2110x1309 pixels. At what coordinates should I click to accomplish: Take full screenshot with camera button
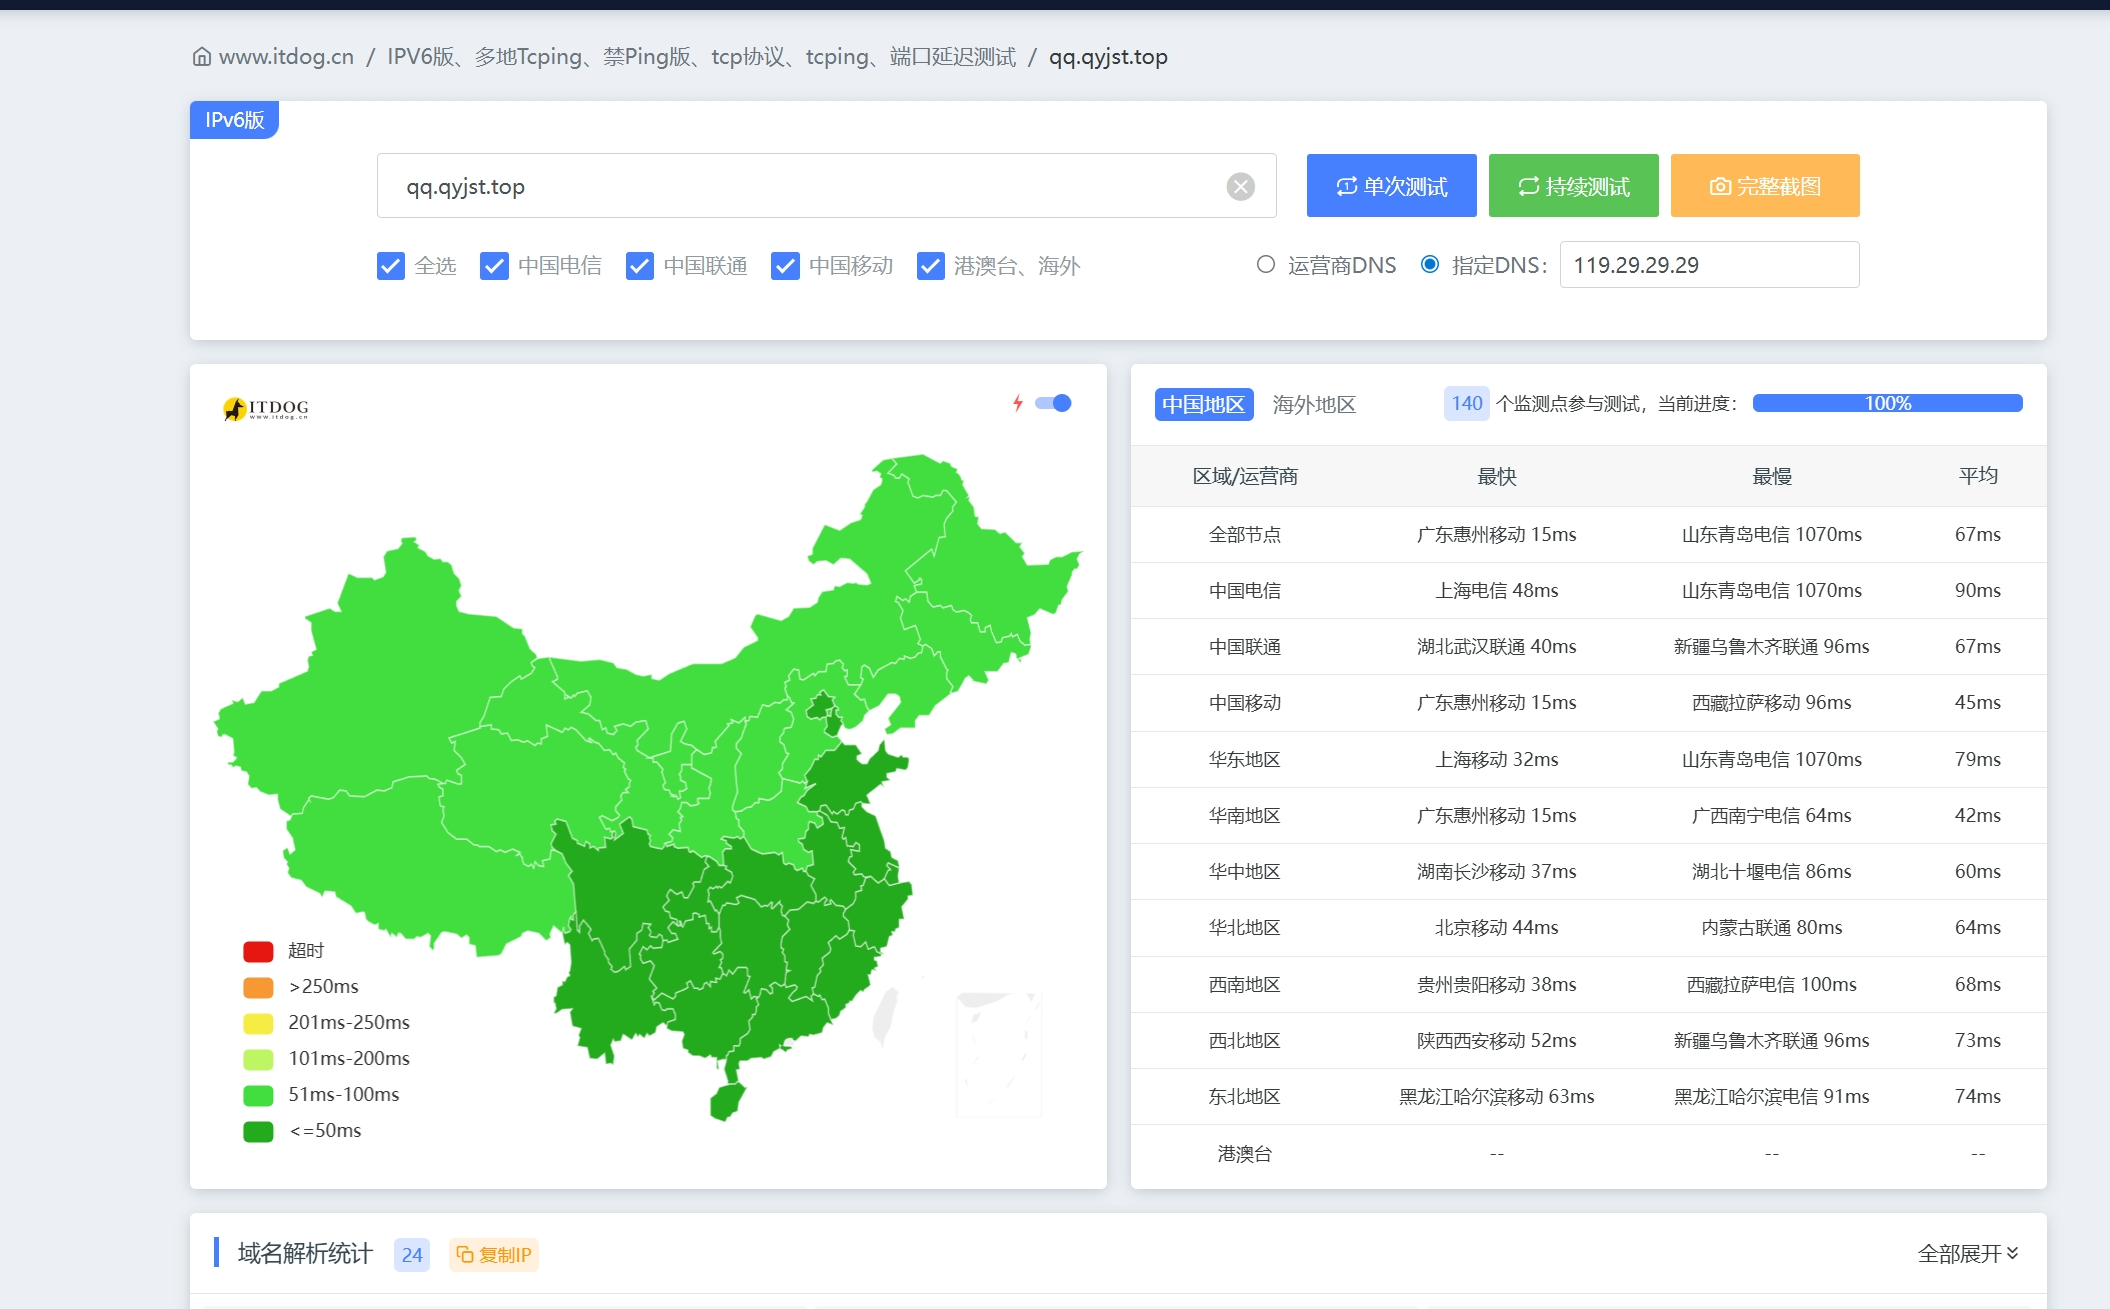(1764, 186)
